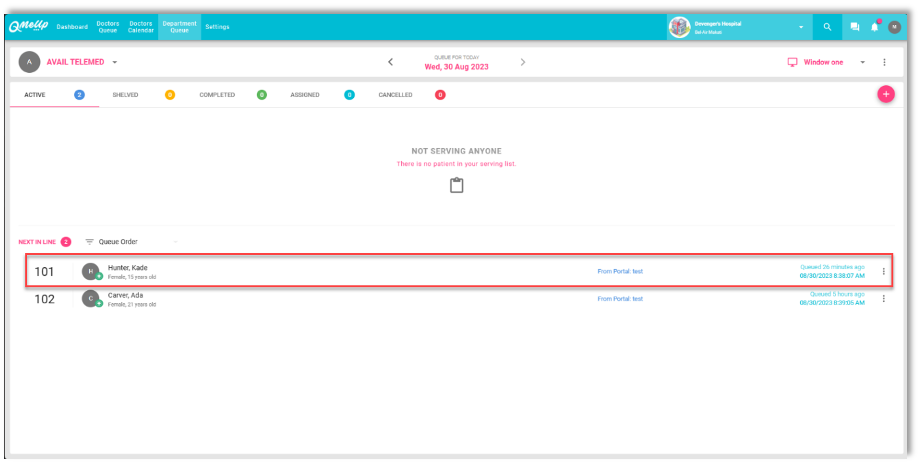
Task: Switch to the Cancelled tab
Action: click(x=395, y=95)
